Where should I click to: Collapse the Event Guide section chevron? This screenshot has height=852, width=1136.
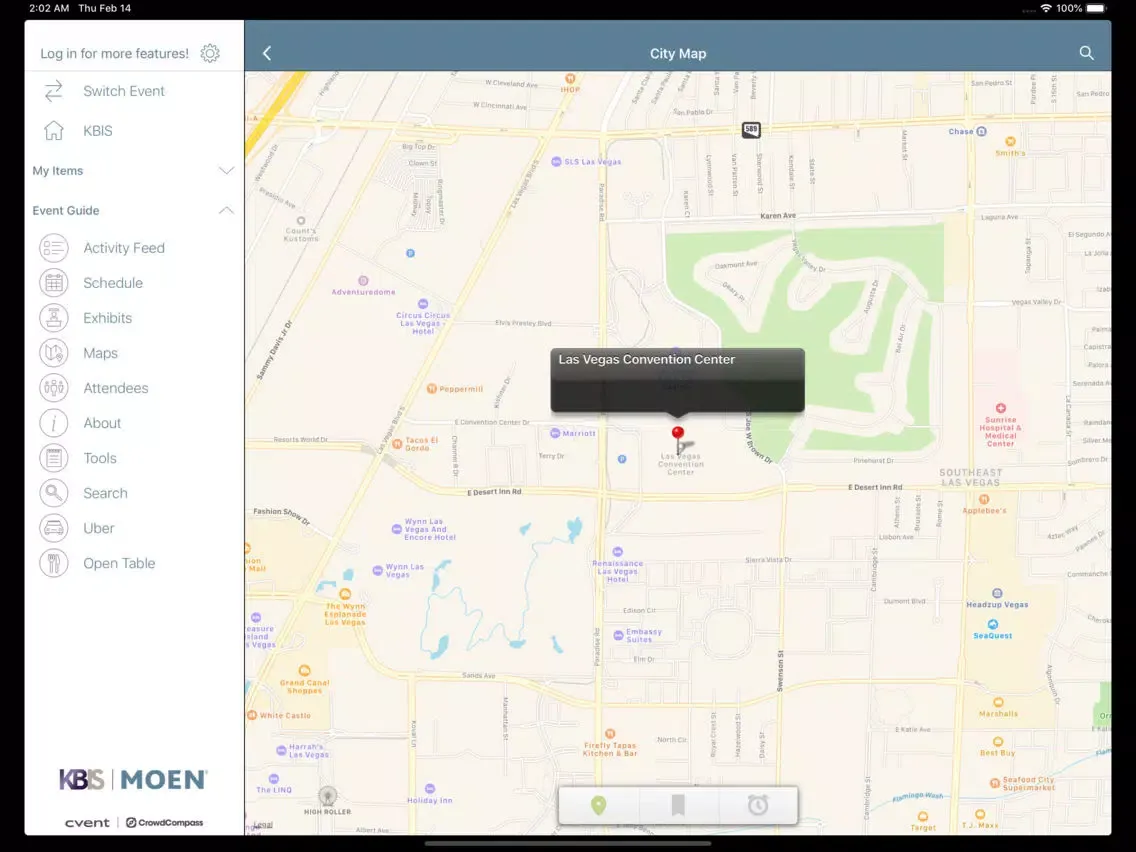[x=227, y=210]
